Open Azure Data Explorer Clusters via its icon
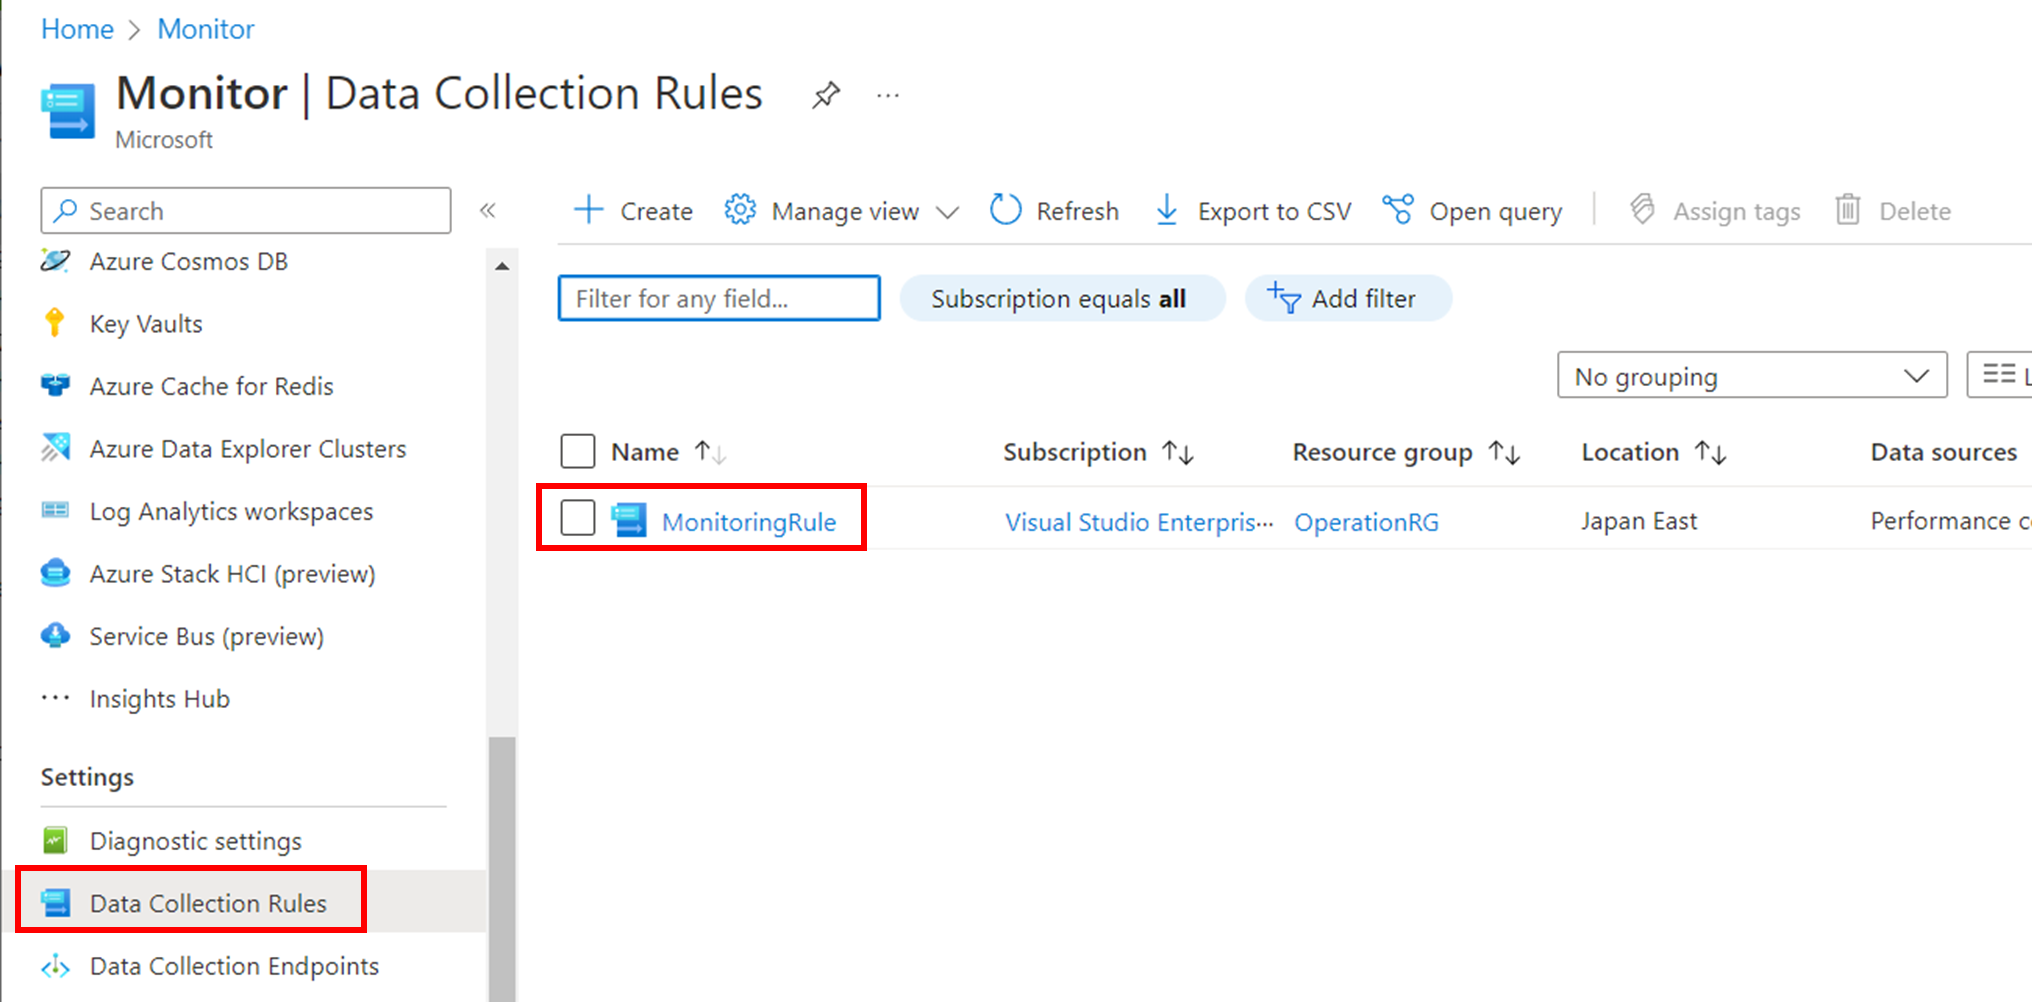2032x1002 pixels. pos(57,448)
